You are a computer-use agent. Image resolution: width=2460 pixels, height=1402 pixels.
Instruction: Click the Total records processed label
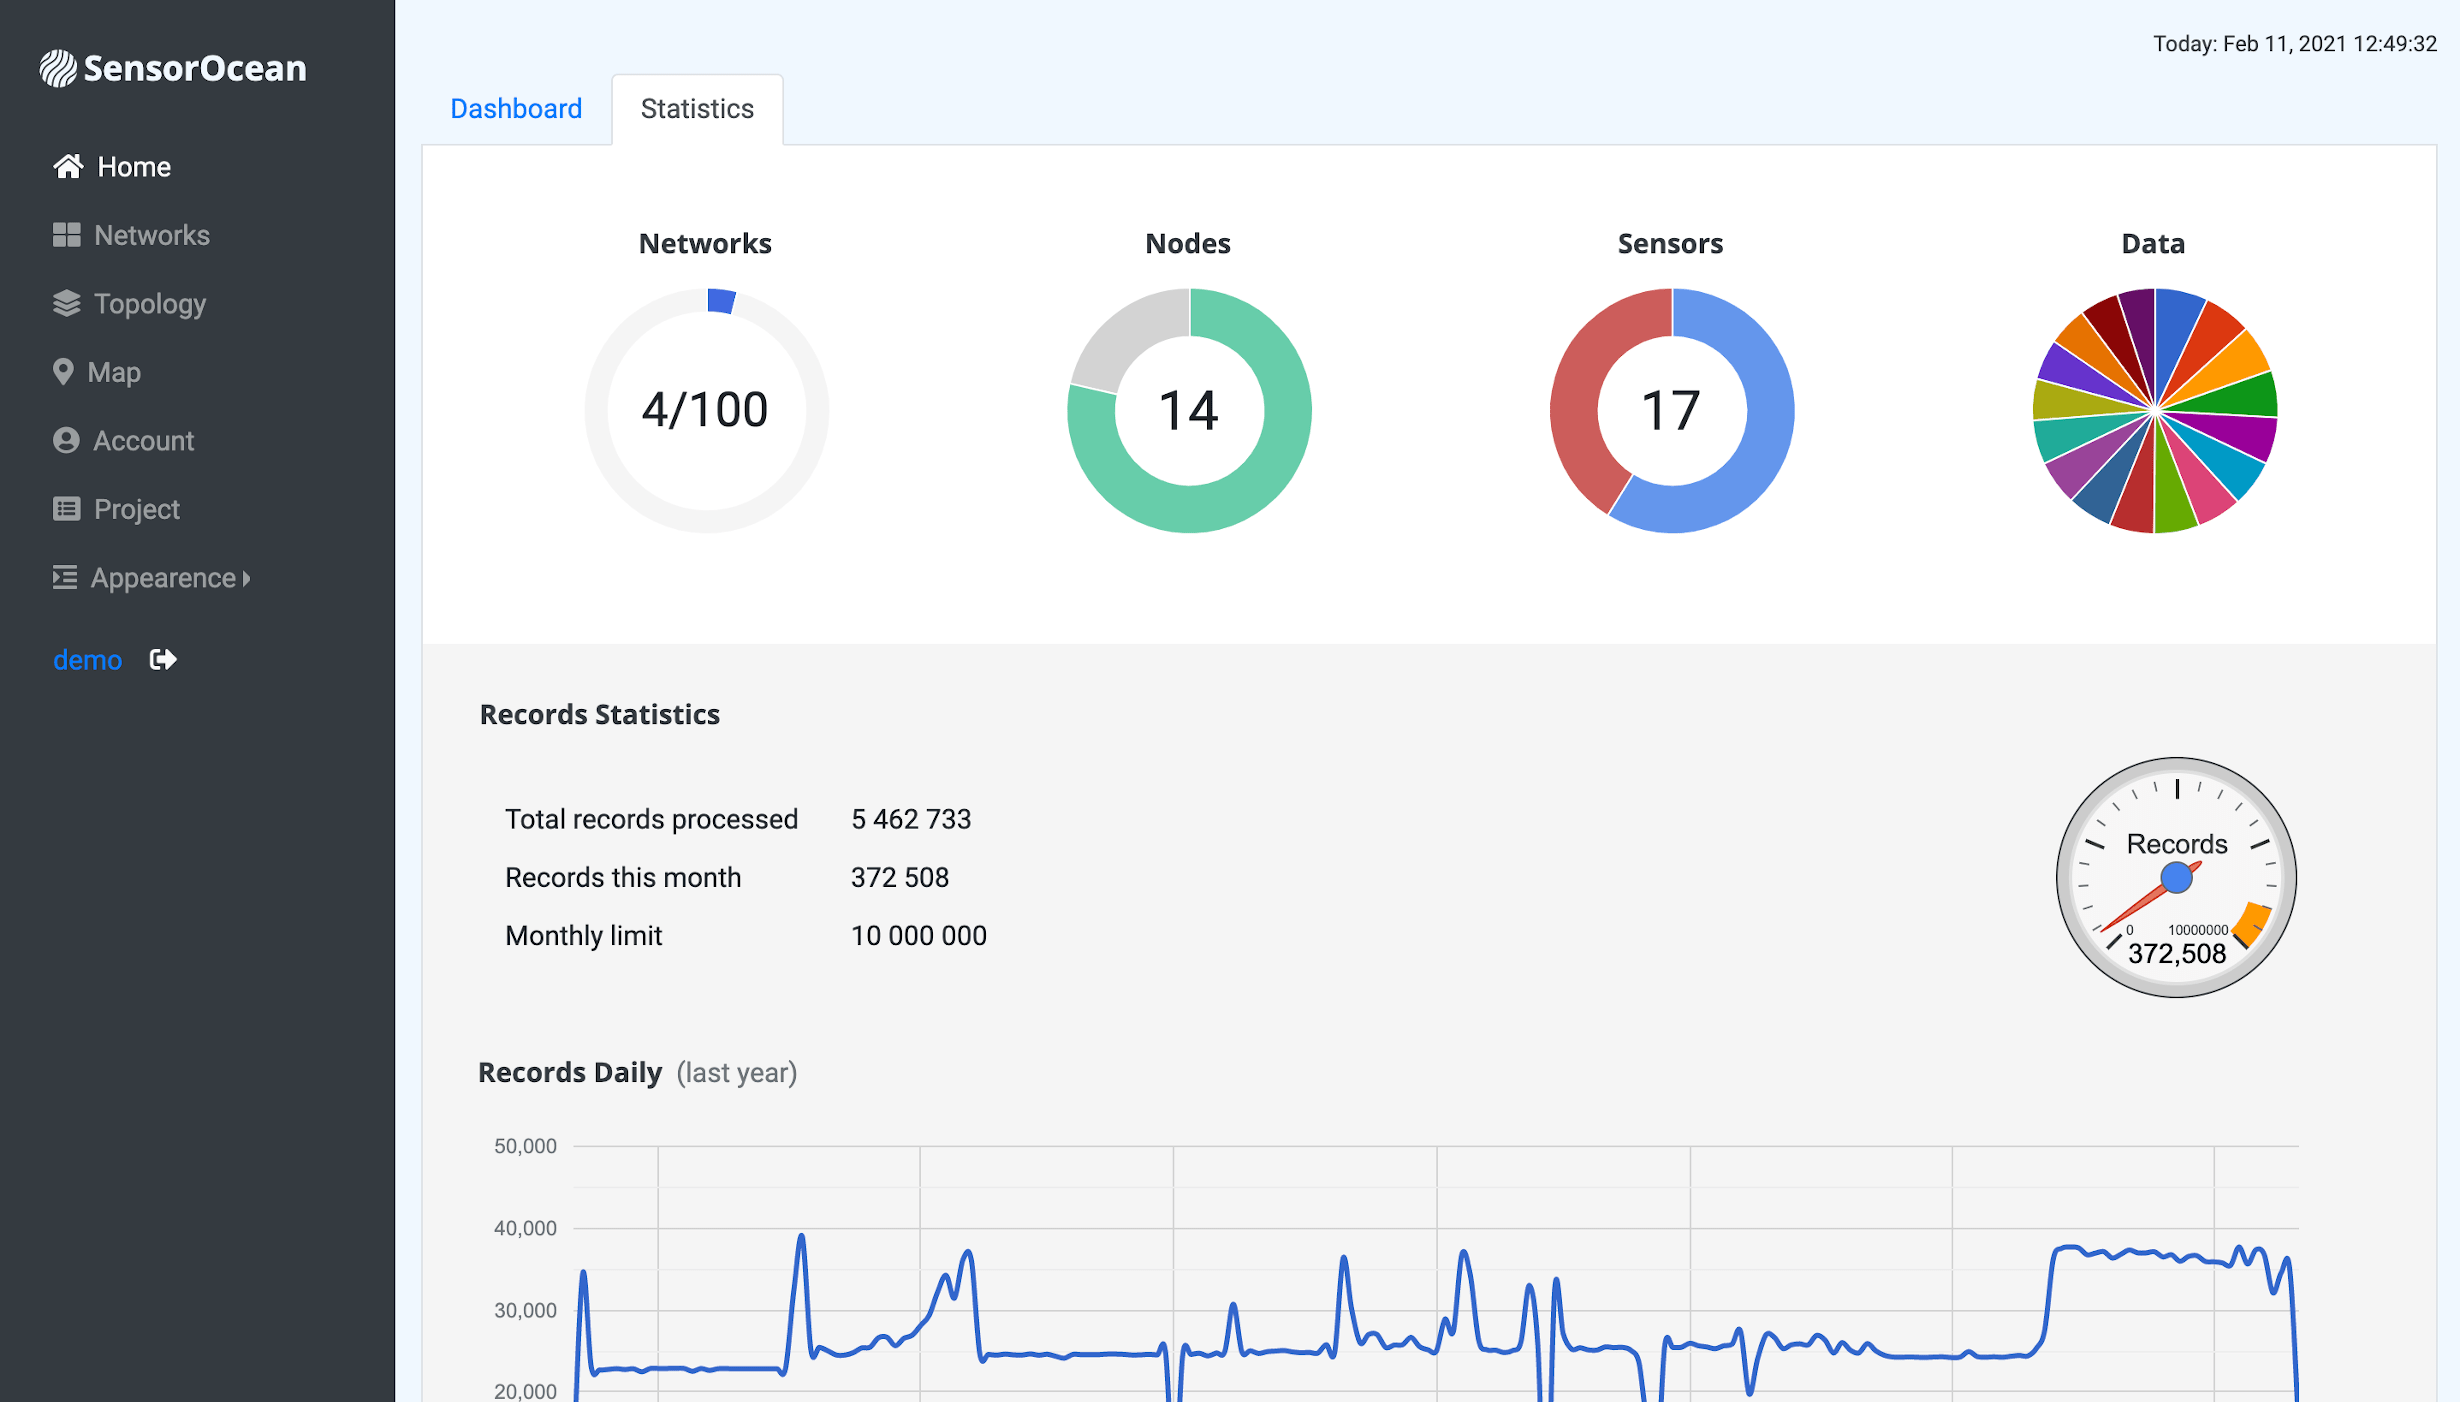pyautogui.click(x=651, y=819)
